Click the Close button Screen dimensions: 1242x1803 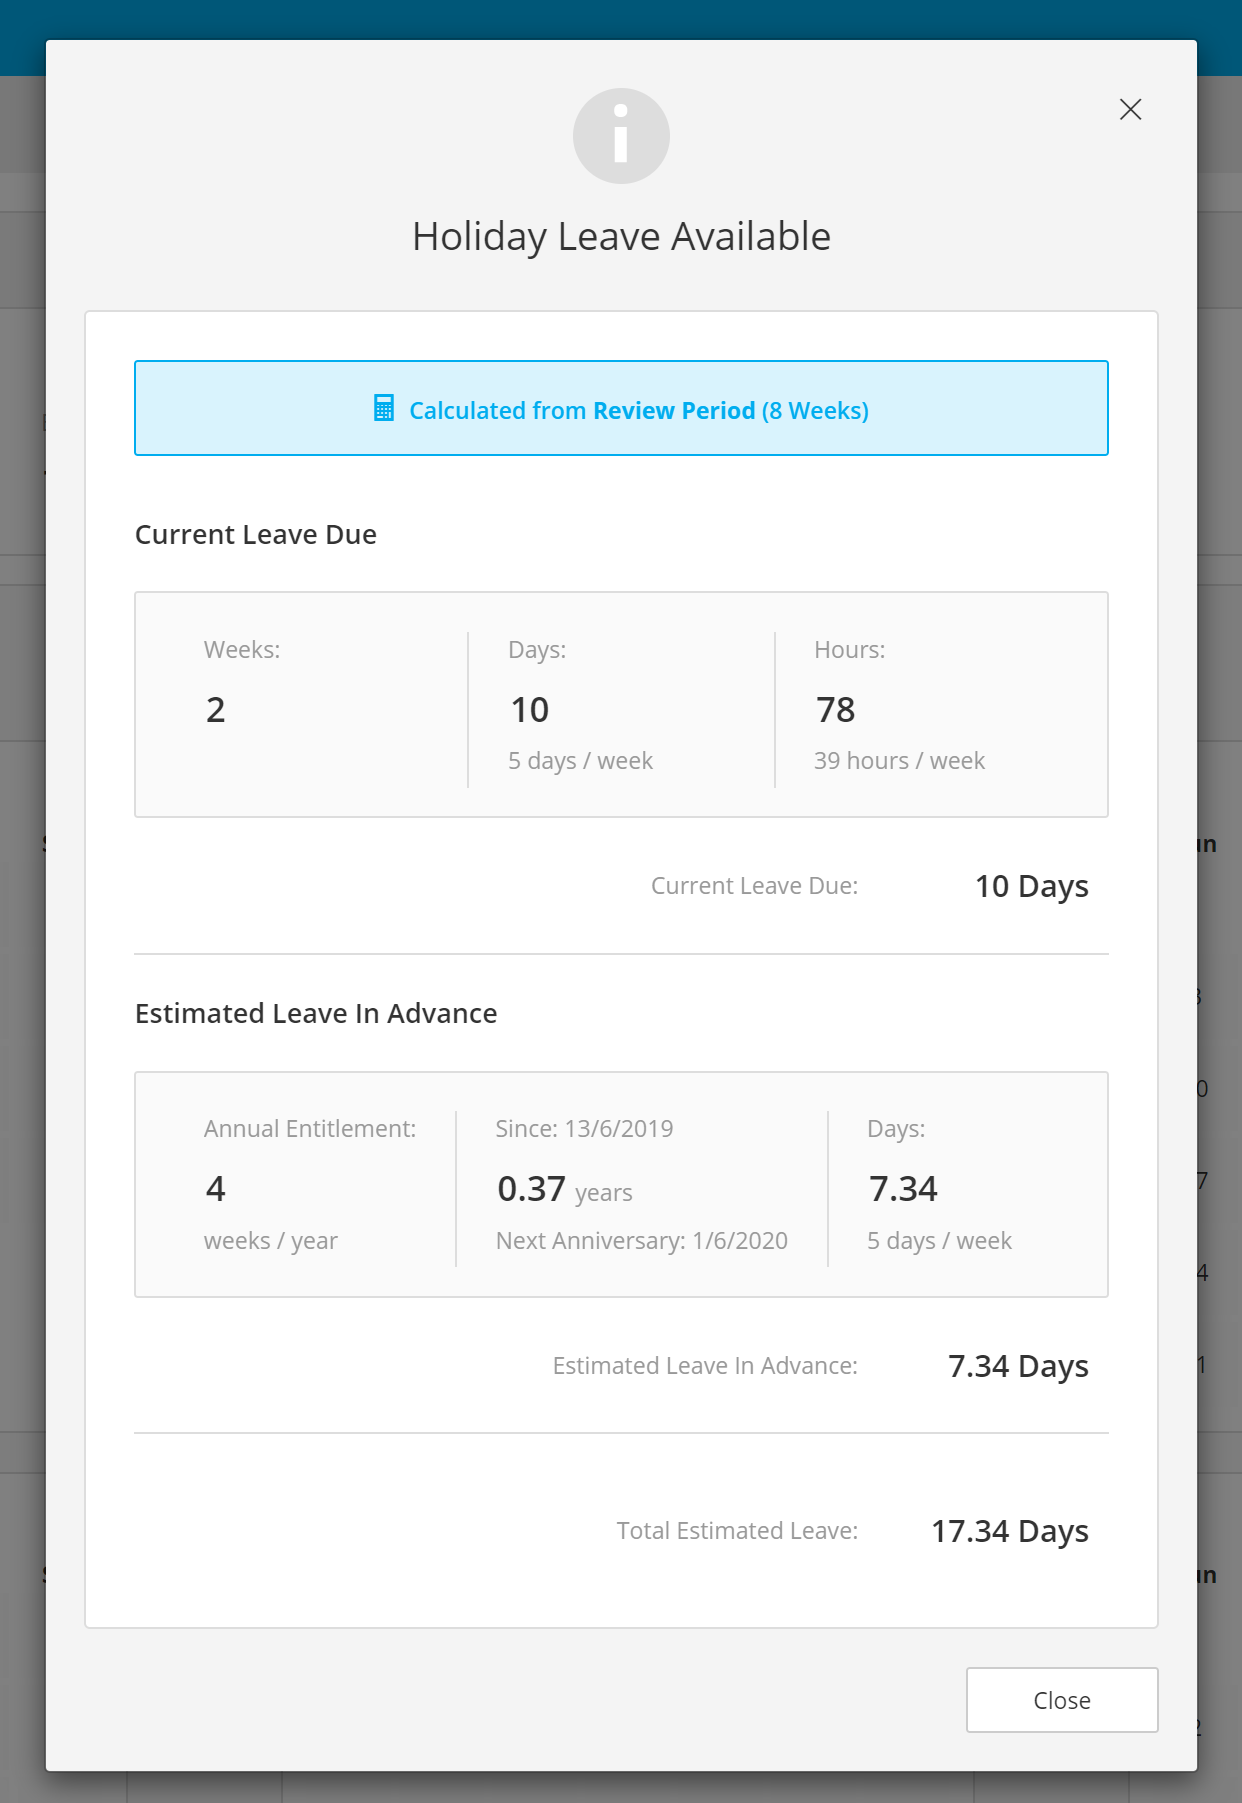point(1061,1700)
